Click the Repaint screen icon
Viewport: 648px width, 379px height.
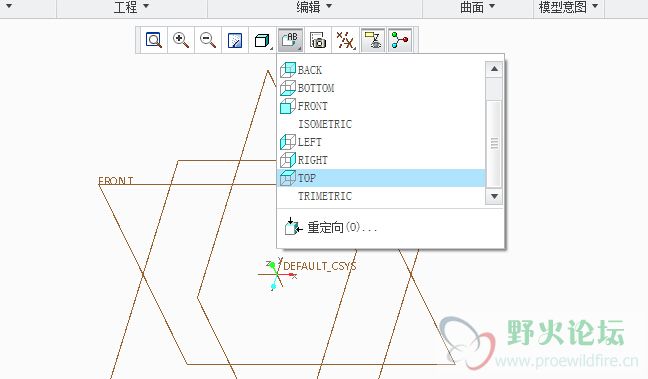[235, 40]
